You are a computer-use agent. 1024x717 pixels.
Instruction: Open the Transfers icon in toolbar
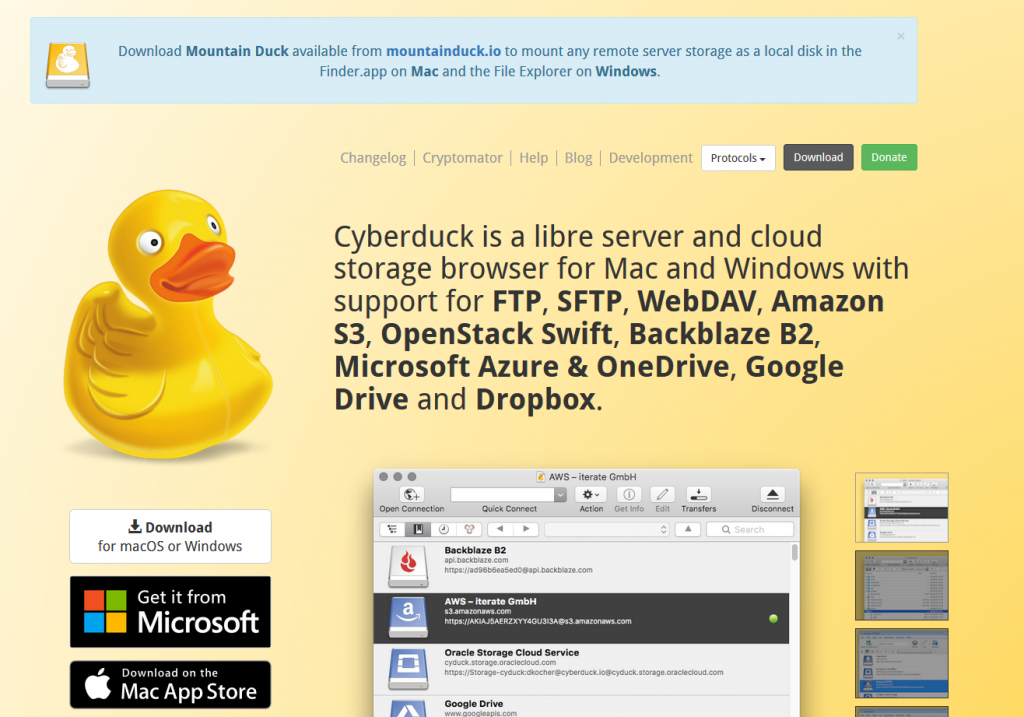[x=699, y=494]
